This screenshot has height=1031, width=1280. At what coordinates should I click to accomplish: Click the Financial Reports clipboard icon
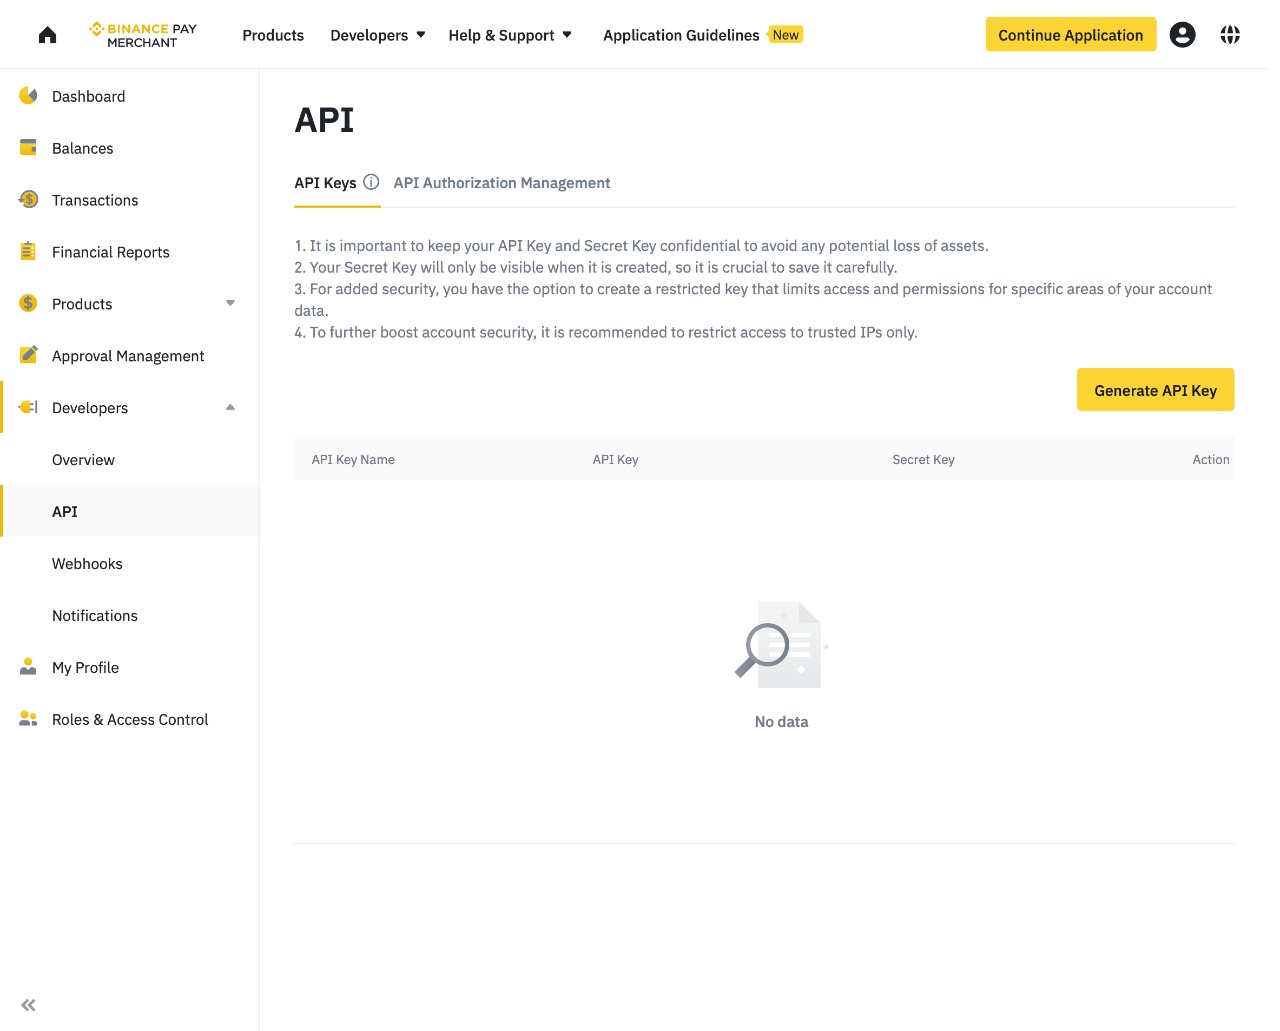28,252
